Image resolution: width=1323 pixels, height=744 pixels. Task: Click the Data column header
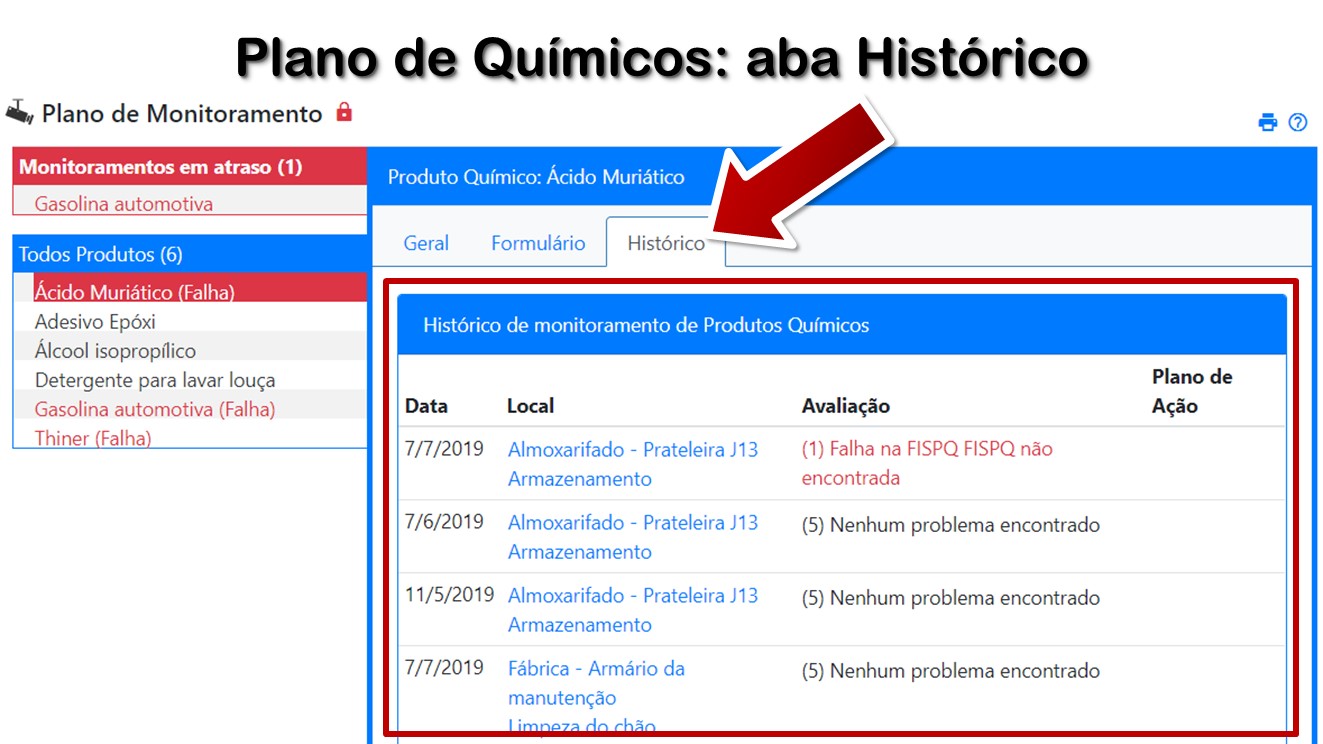426,406
